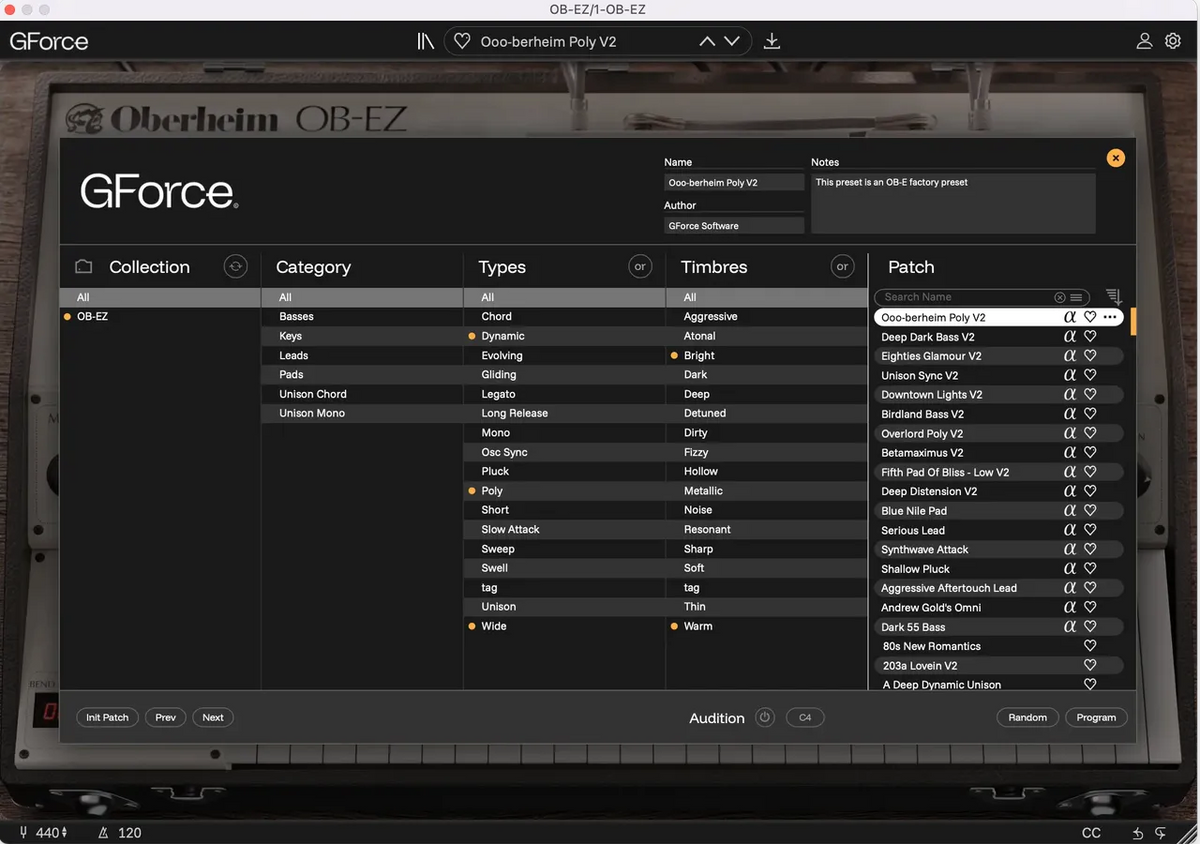Favorite the 80s New Romantics patch
This screenshot has height=844, width=1200.
coord(1090,646)
